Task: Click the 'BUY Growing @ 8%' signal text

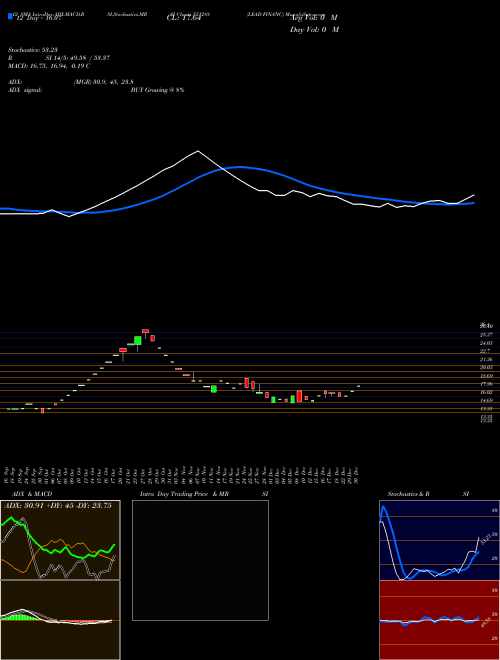Action: click(157, 90)
